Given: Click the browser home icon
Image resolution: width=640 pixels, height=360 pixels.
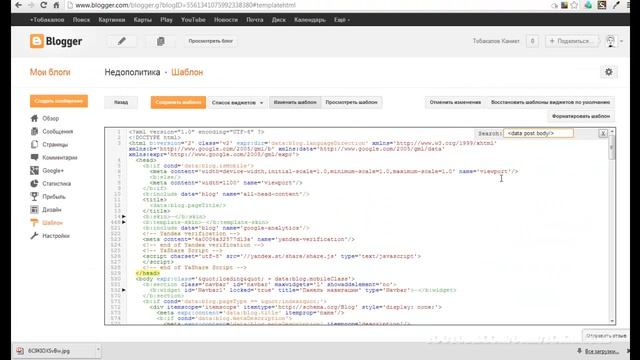Looking at the screenshot, I should pyautogui.click(x=56, y=5).
